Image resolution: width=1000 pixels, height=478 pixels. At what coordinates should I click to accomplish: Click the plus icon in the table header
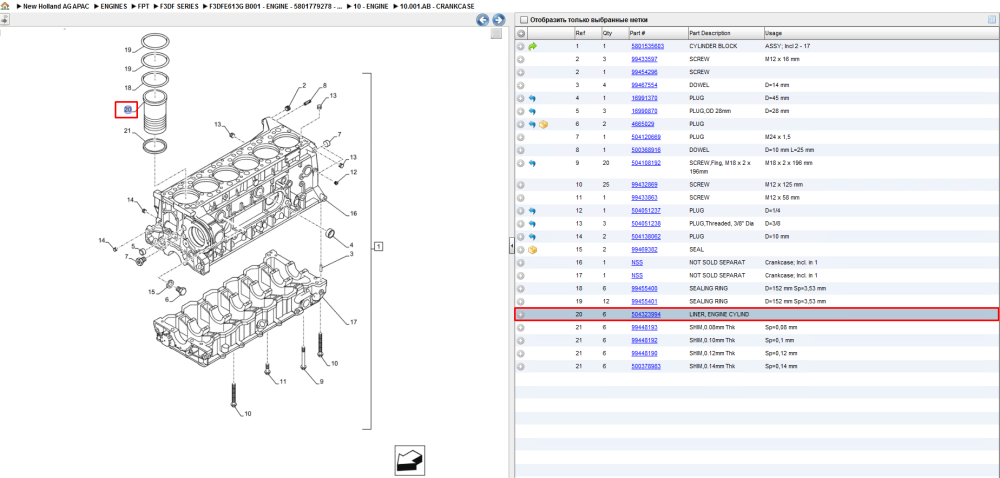click(521, 33)
